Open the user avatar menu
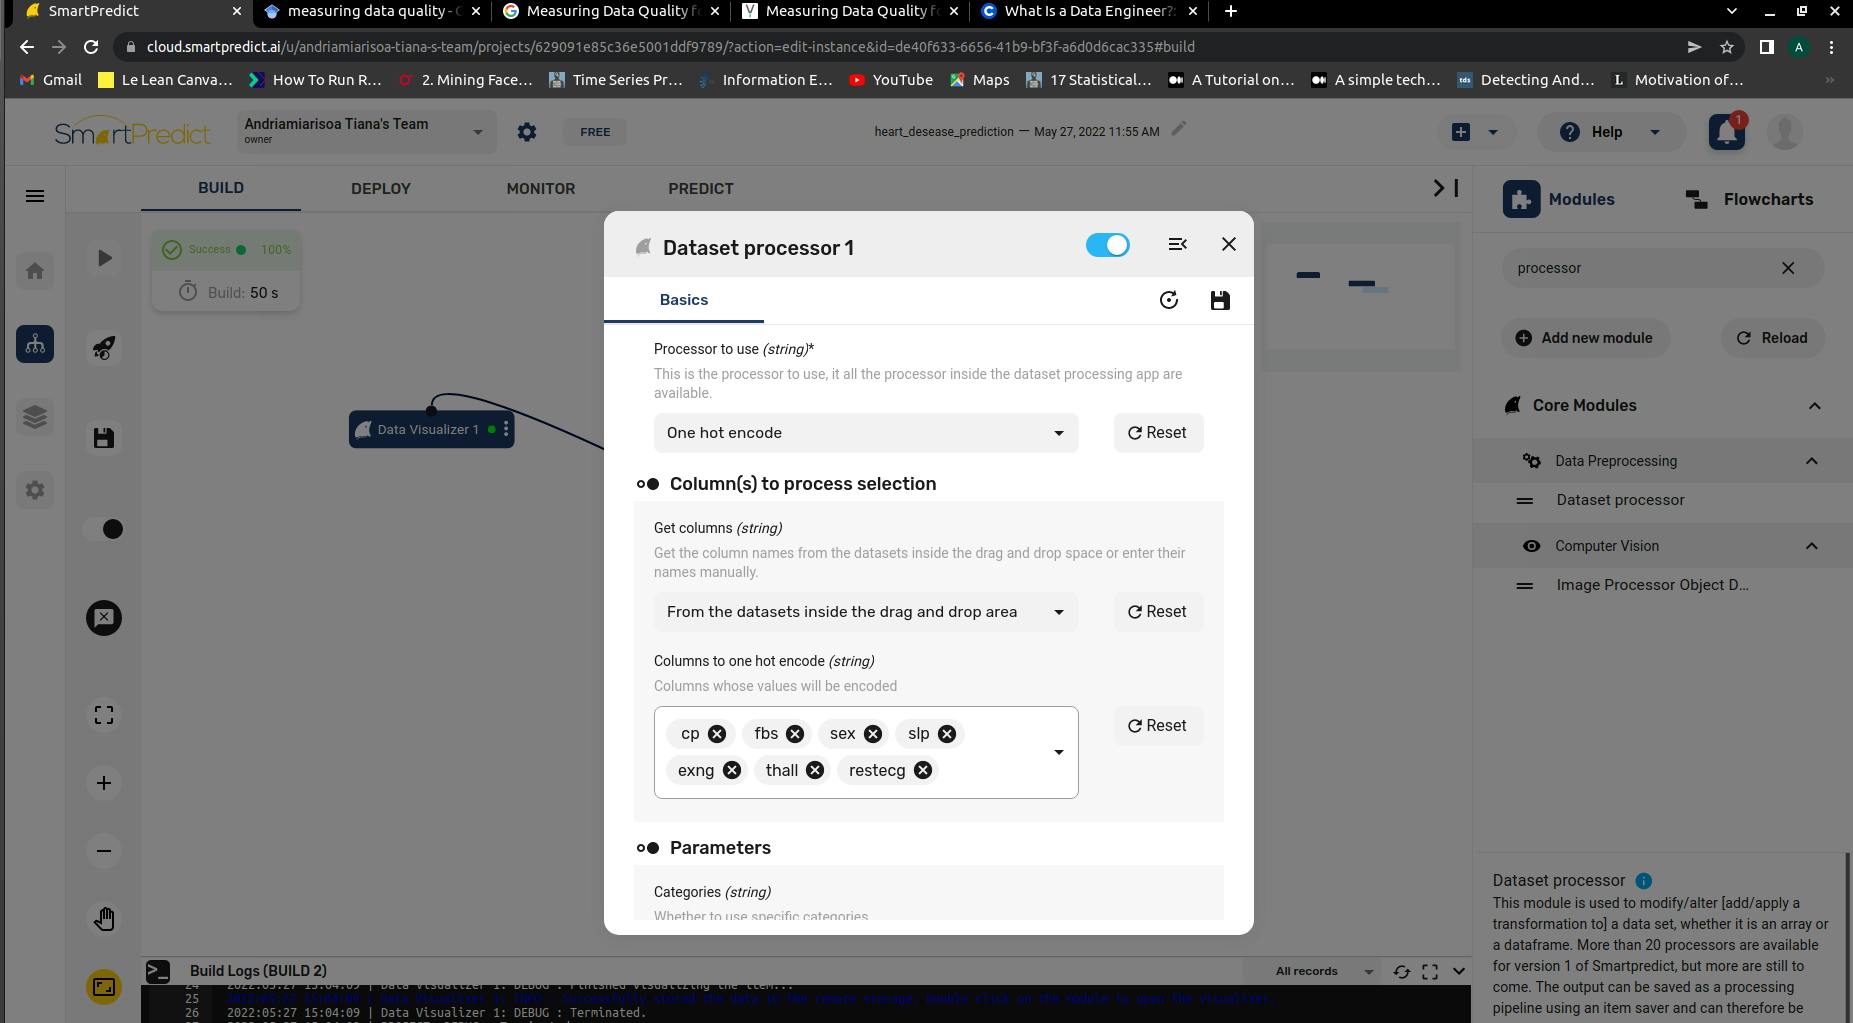 1785,132
